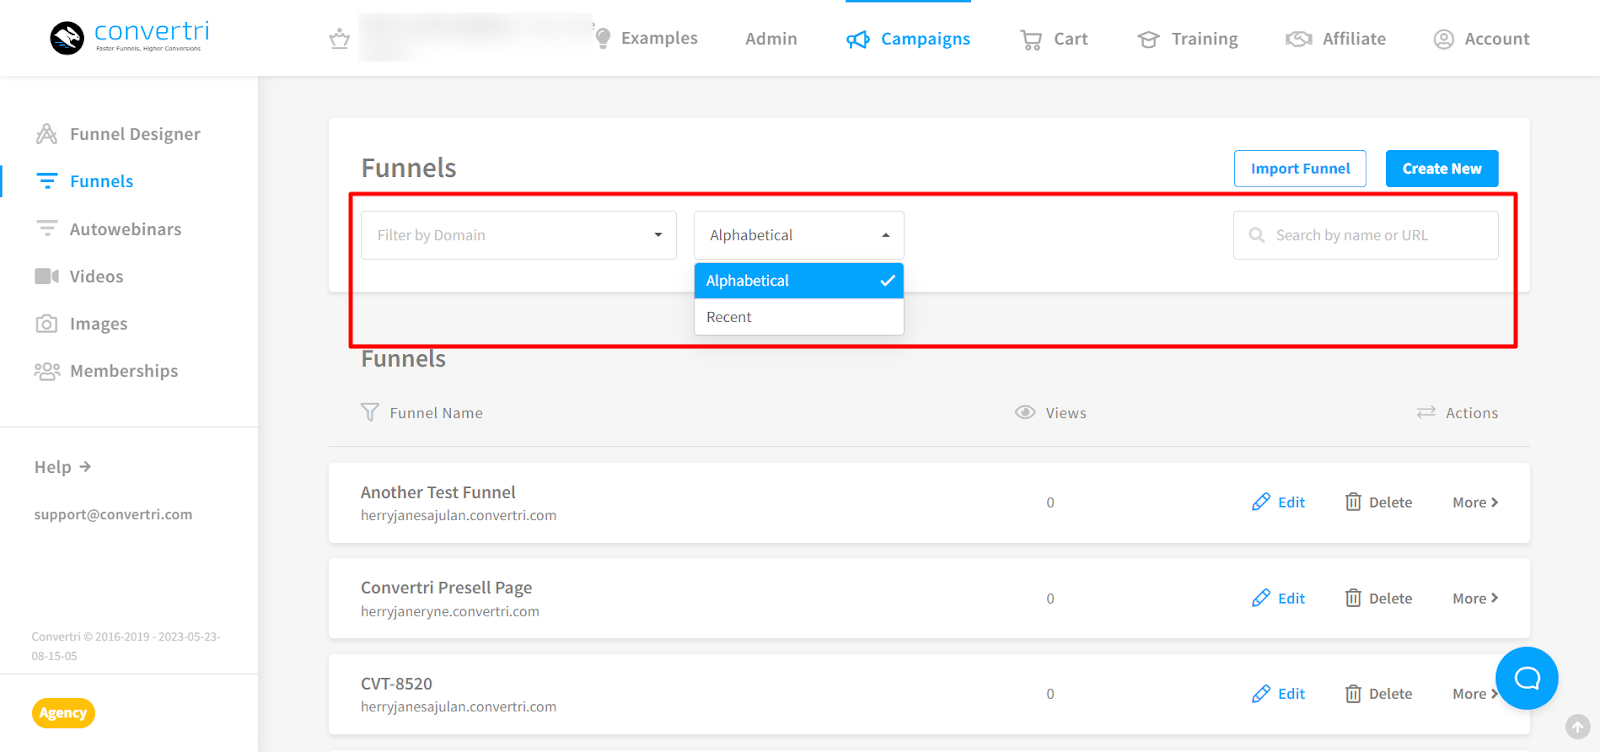Click the arrows icon beside Actions

tap(1426, 412)
